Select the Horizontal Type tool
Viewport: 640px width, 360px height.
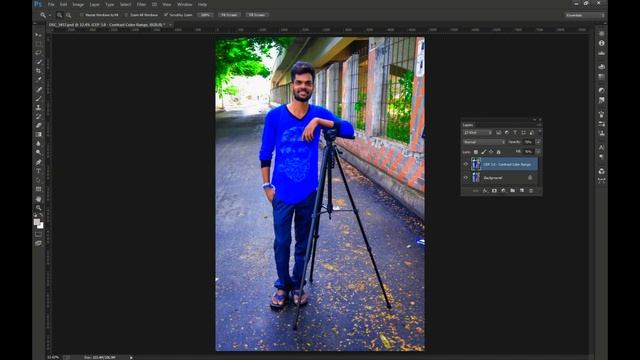38,171
